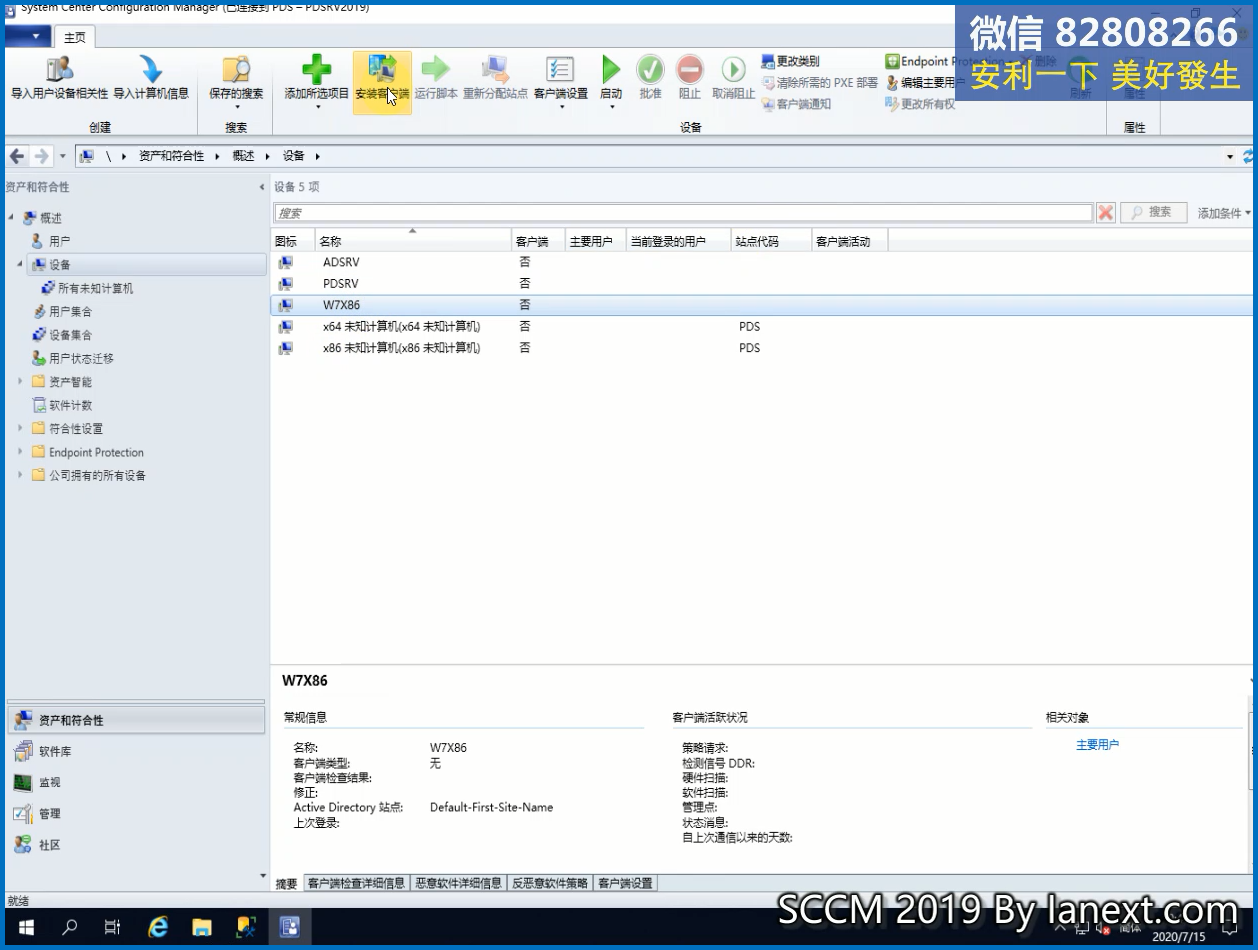Sort by the 当前登录的用户 column header
Image resolution: width=1258 pixels, height=950 pixels.
pos(679,241)
